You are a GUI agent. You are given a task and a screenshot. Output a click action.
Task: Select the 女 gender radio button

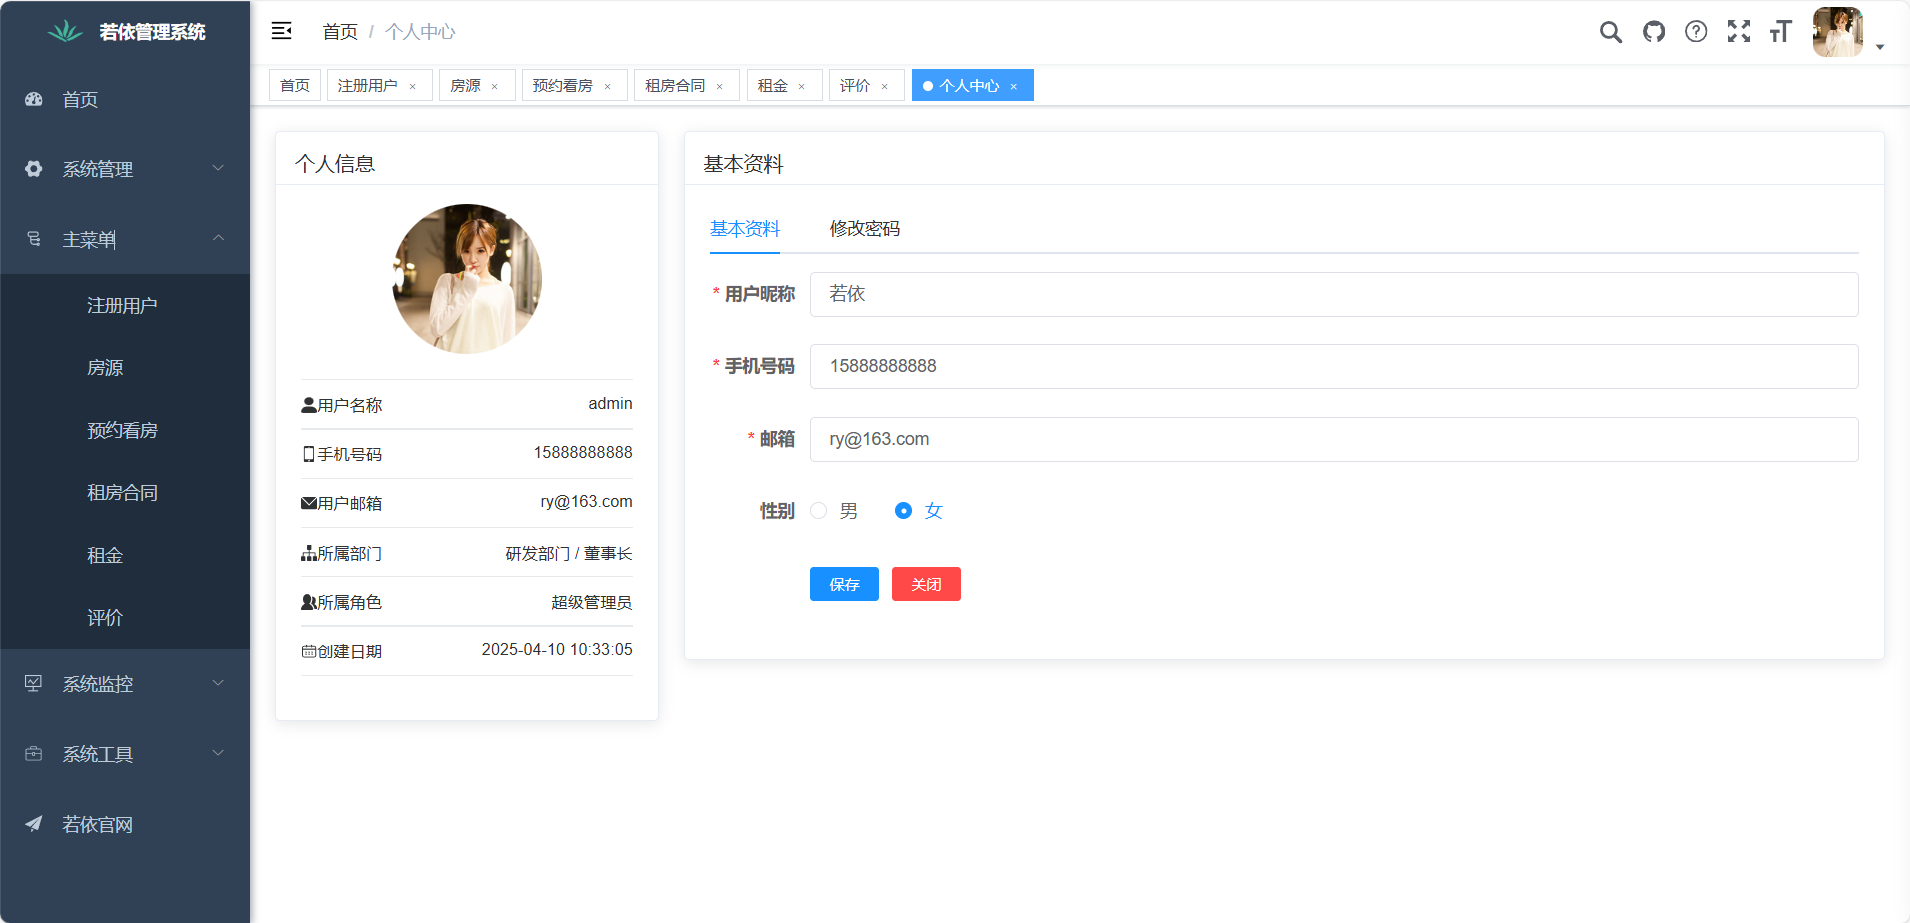903,510
